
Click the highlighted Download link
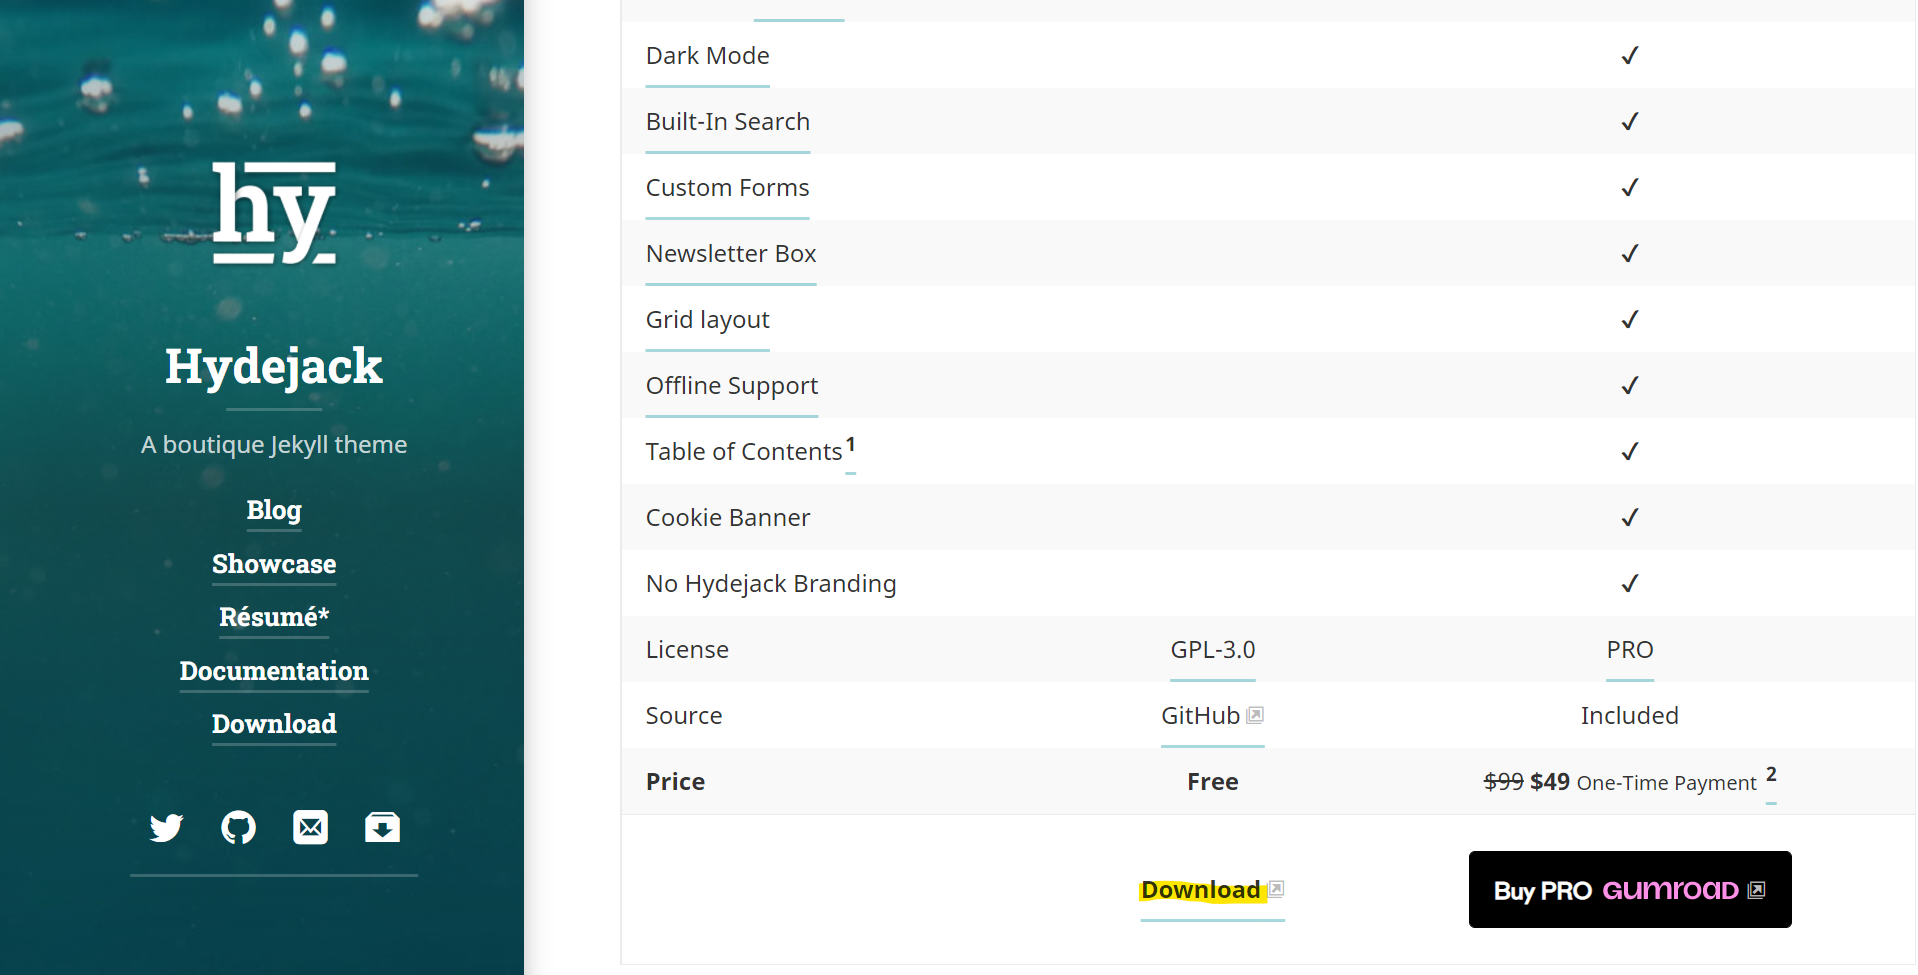(1201, 890)
